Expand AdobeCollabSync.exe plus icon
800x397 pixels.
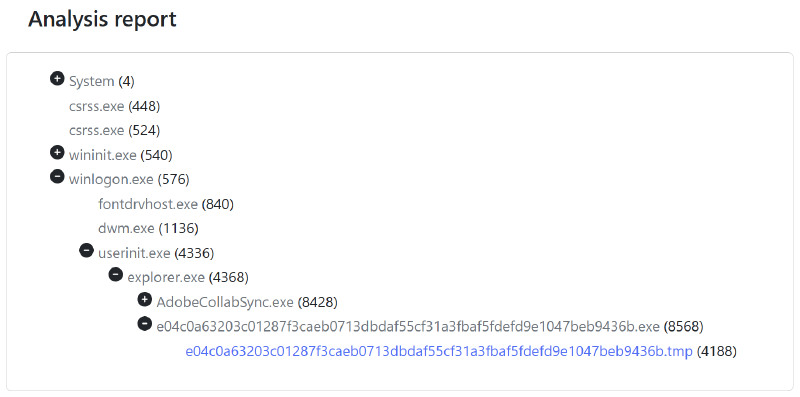coord(145,300)
